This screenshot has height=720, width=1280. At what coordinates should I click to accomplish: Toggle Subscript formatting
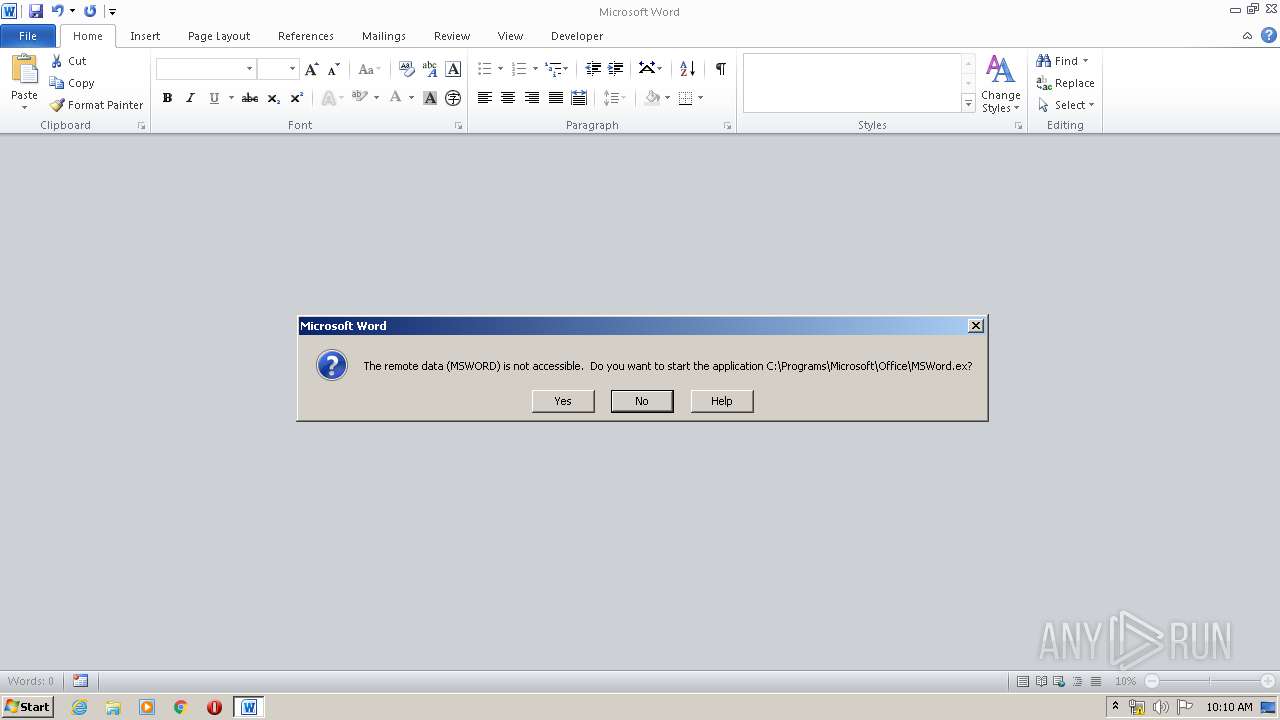pyautogui.click(x=273, y=98)
